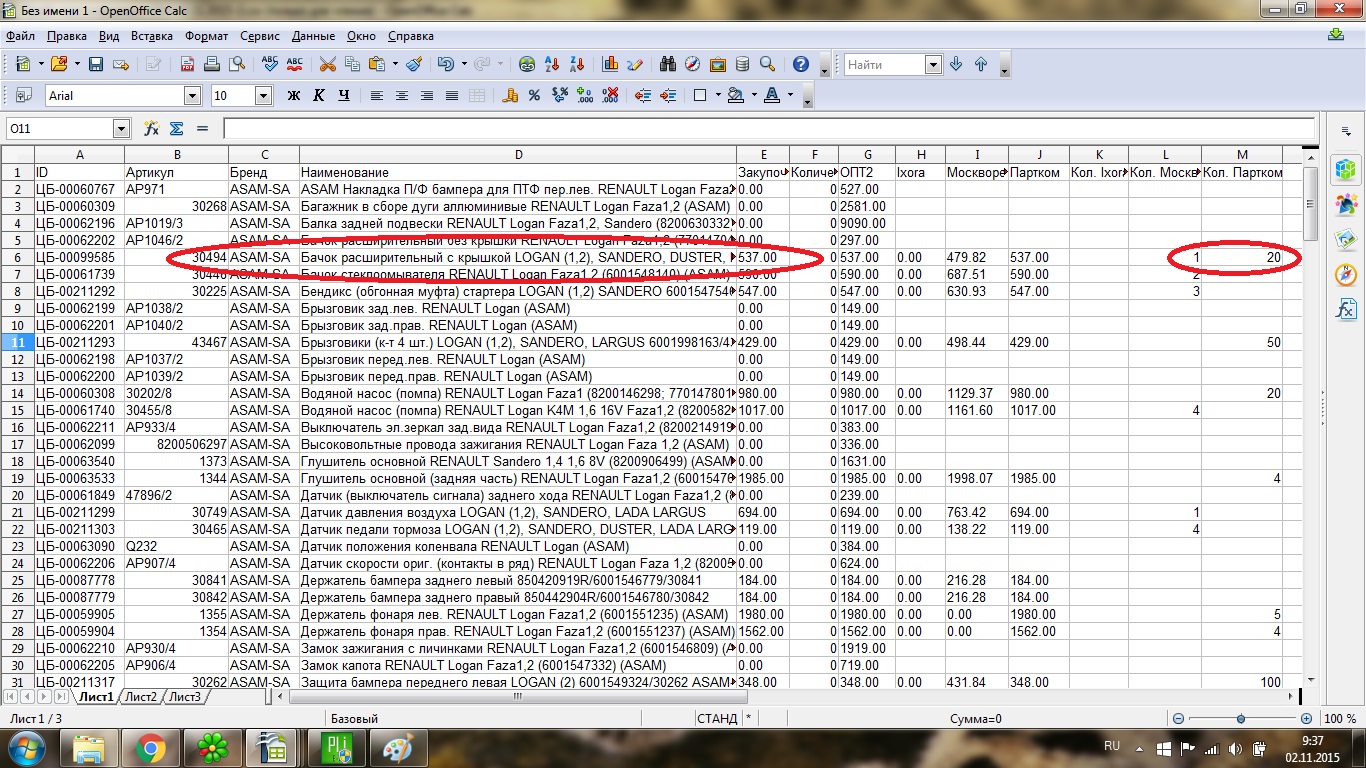Toggle italic formatting (К)
The image size is (1366, 768).
tap(319, 96)
